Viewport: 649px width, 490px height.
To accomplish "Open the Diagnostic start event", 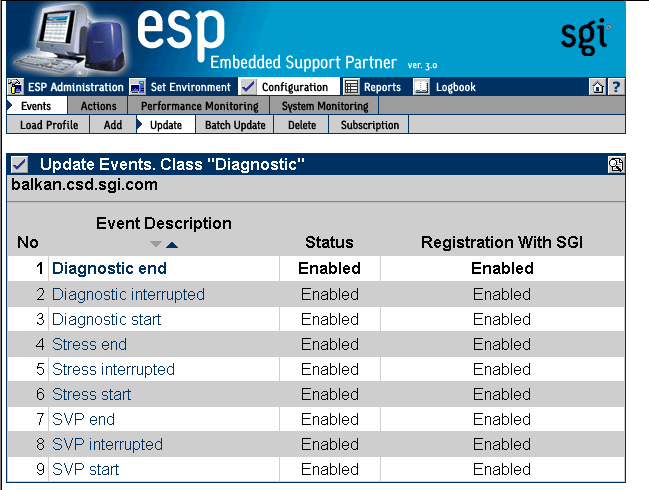I will pos(106,319).
